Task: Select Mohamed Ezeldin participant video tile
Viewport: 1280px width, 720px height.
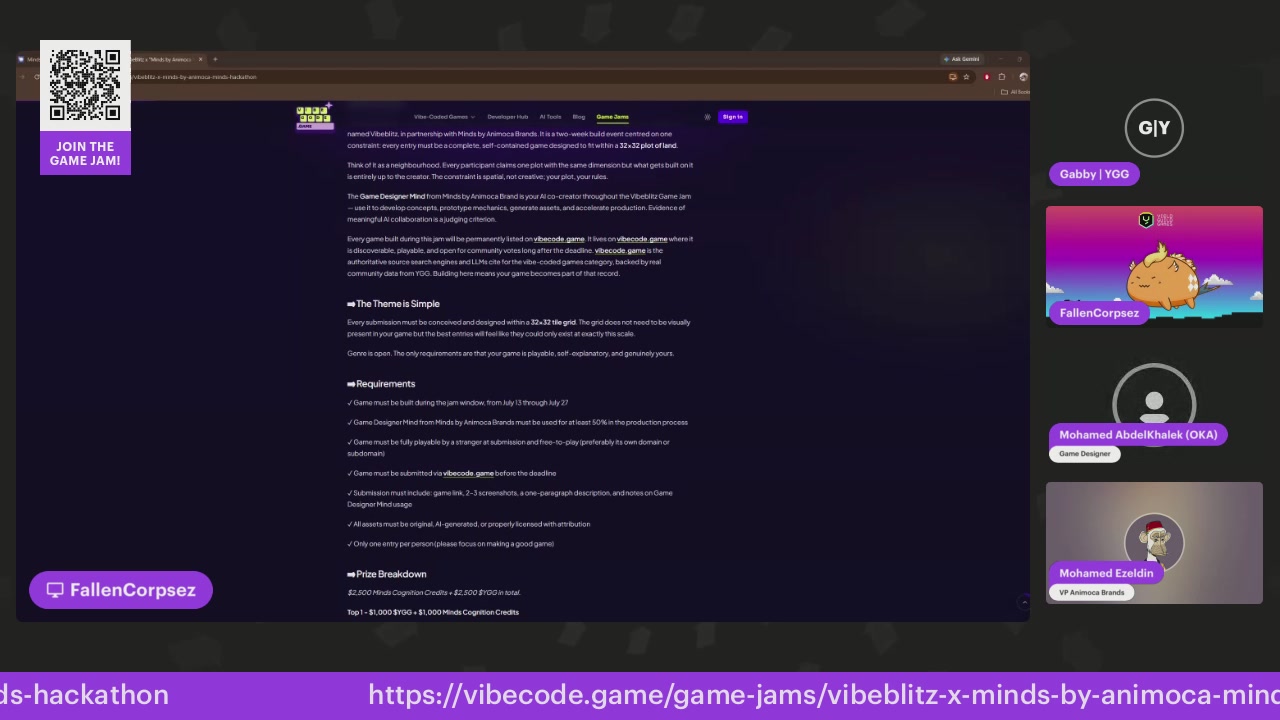Action: pyautogui.click(x=1154, y=543)
